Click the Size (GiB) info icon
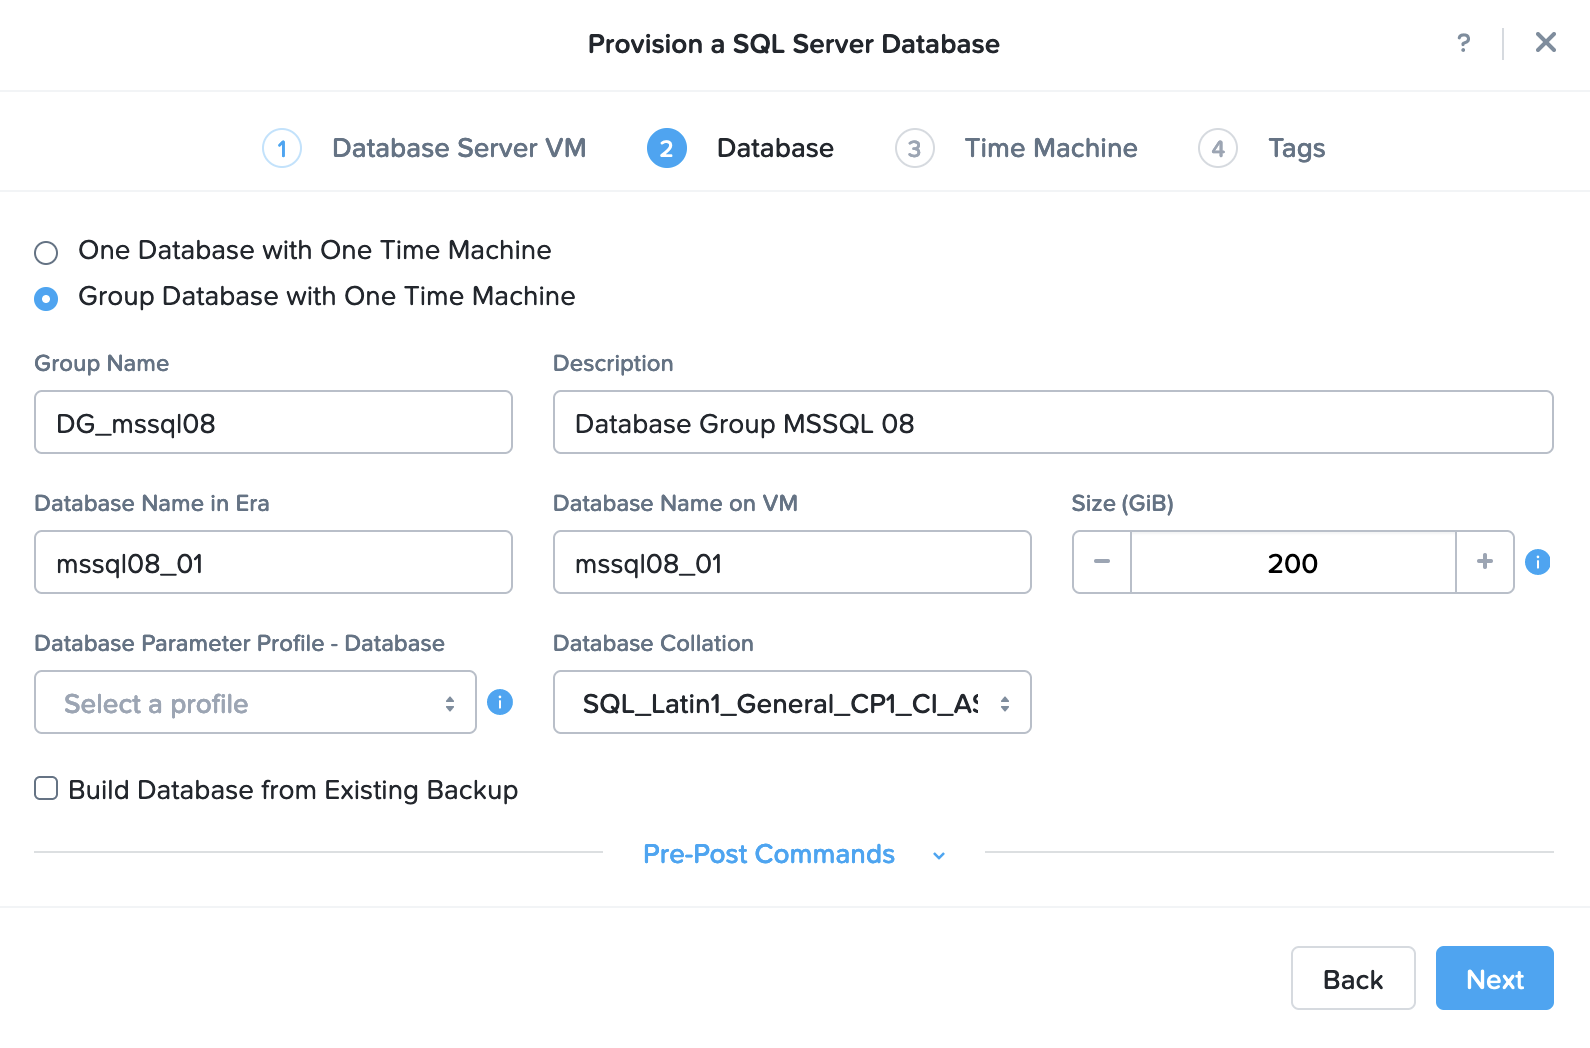 pos(1538,562)
